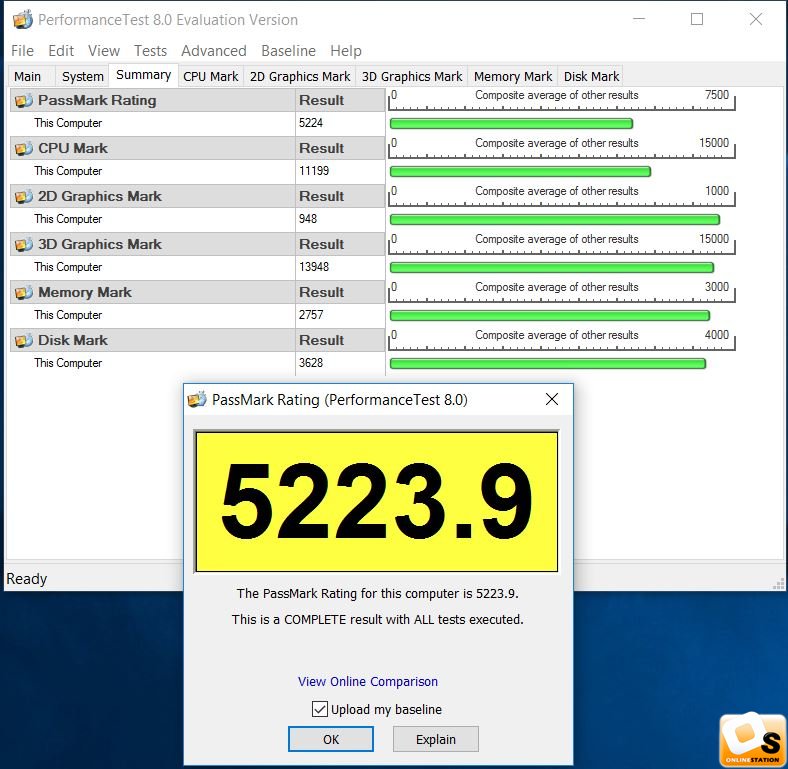The height and width of the screenshot is (769, 788).
Task: Click the large 5223.9 score display
Action: pos(376,502)
